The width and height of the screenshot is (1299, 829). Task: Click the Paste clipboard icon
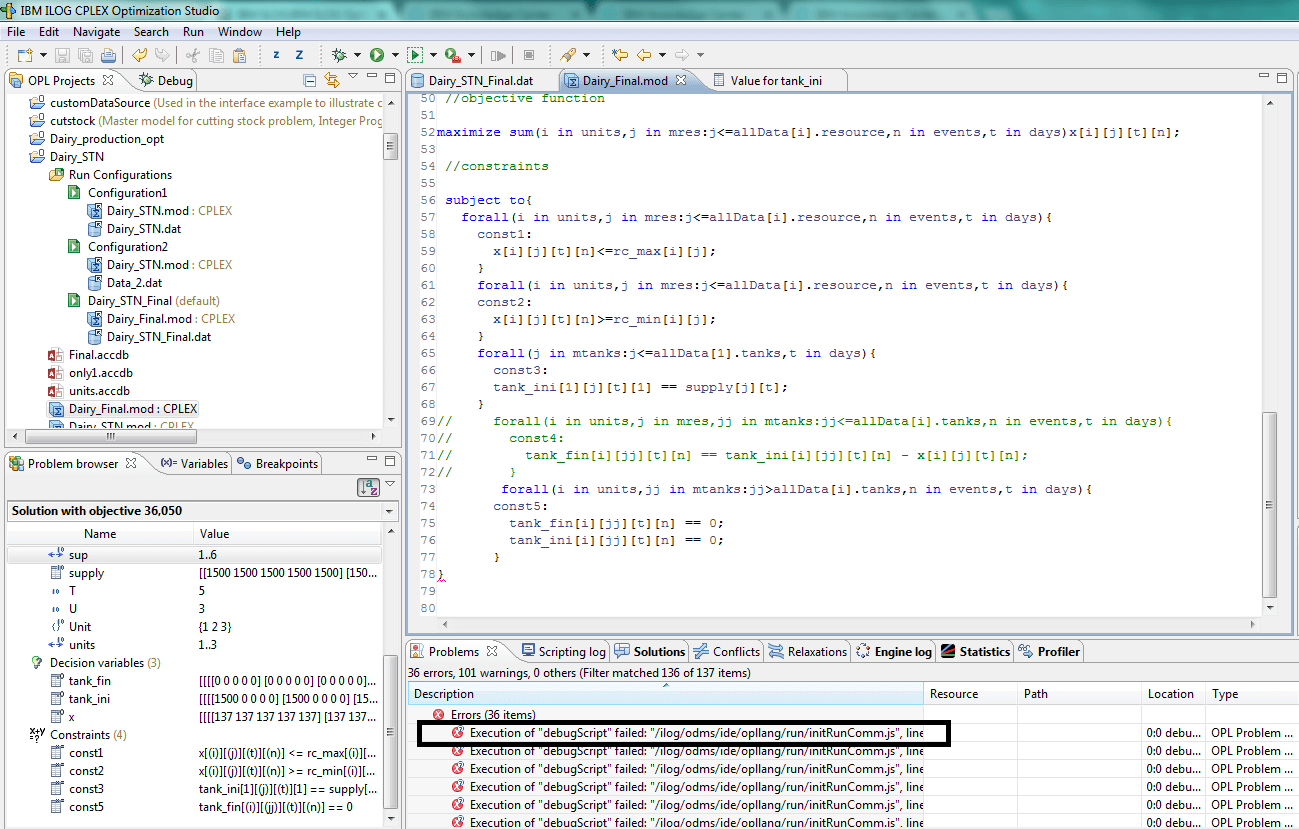[239, 55]
